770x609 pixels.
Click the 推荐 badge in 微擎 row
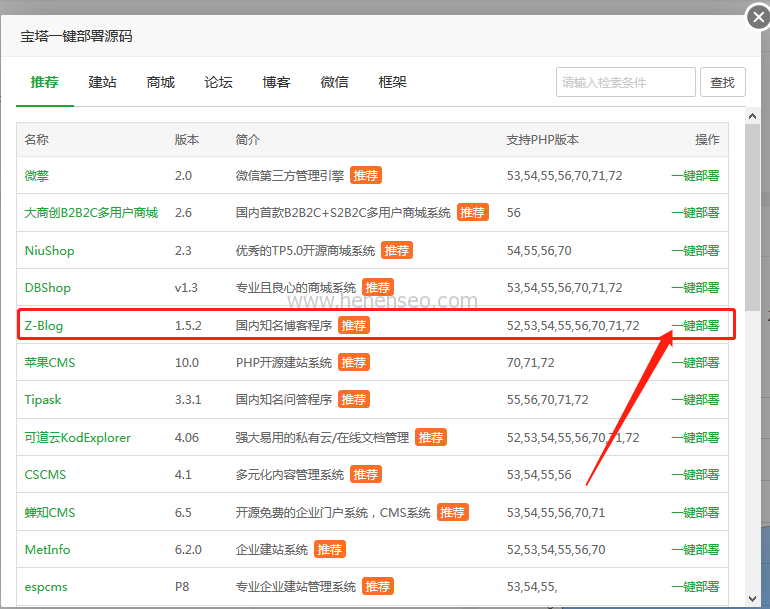365,175
